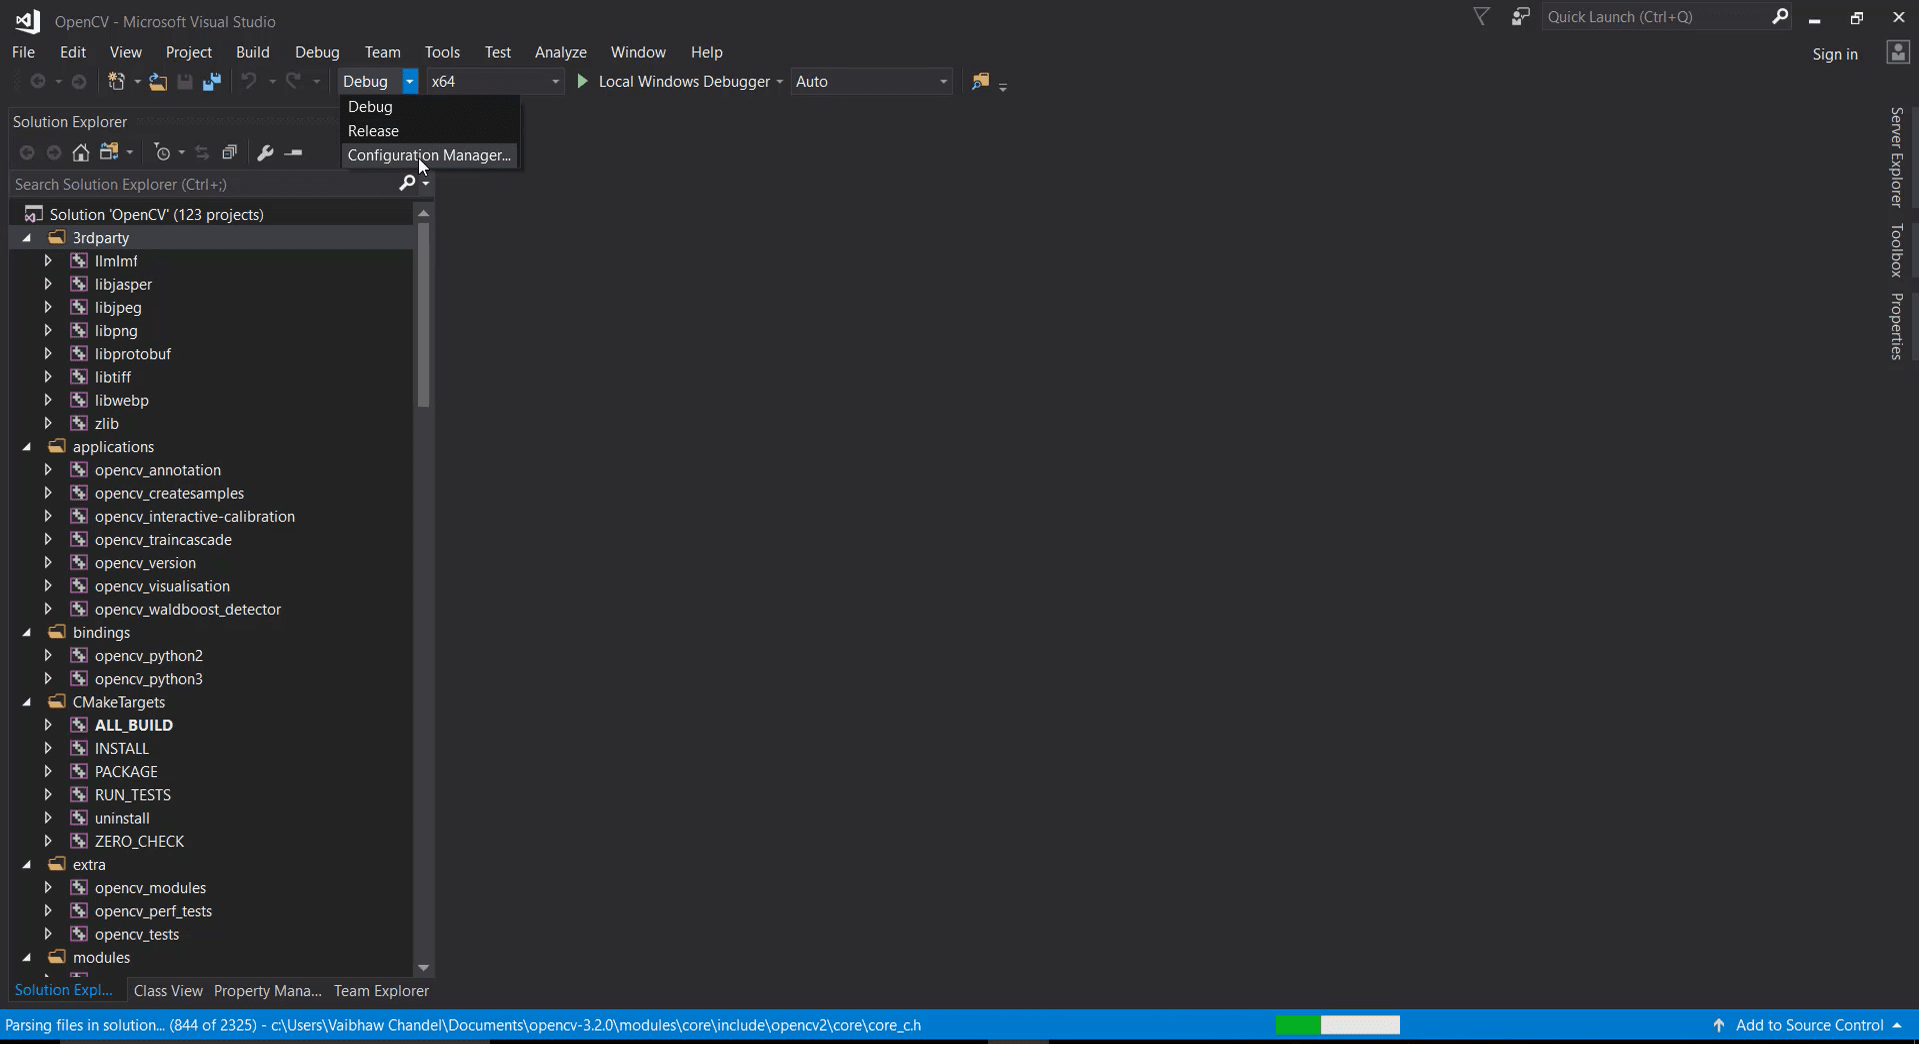Start debugging with green play arrow
The width and height of the screenshot is (1919, 1044).
tap(582, 81)
